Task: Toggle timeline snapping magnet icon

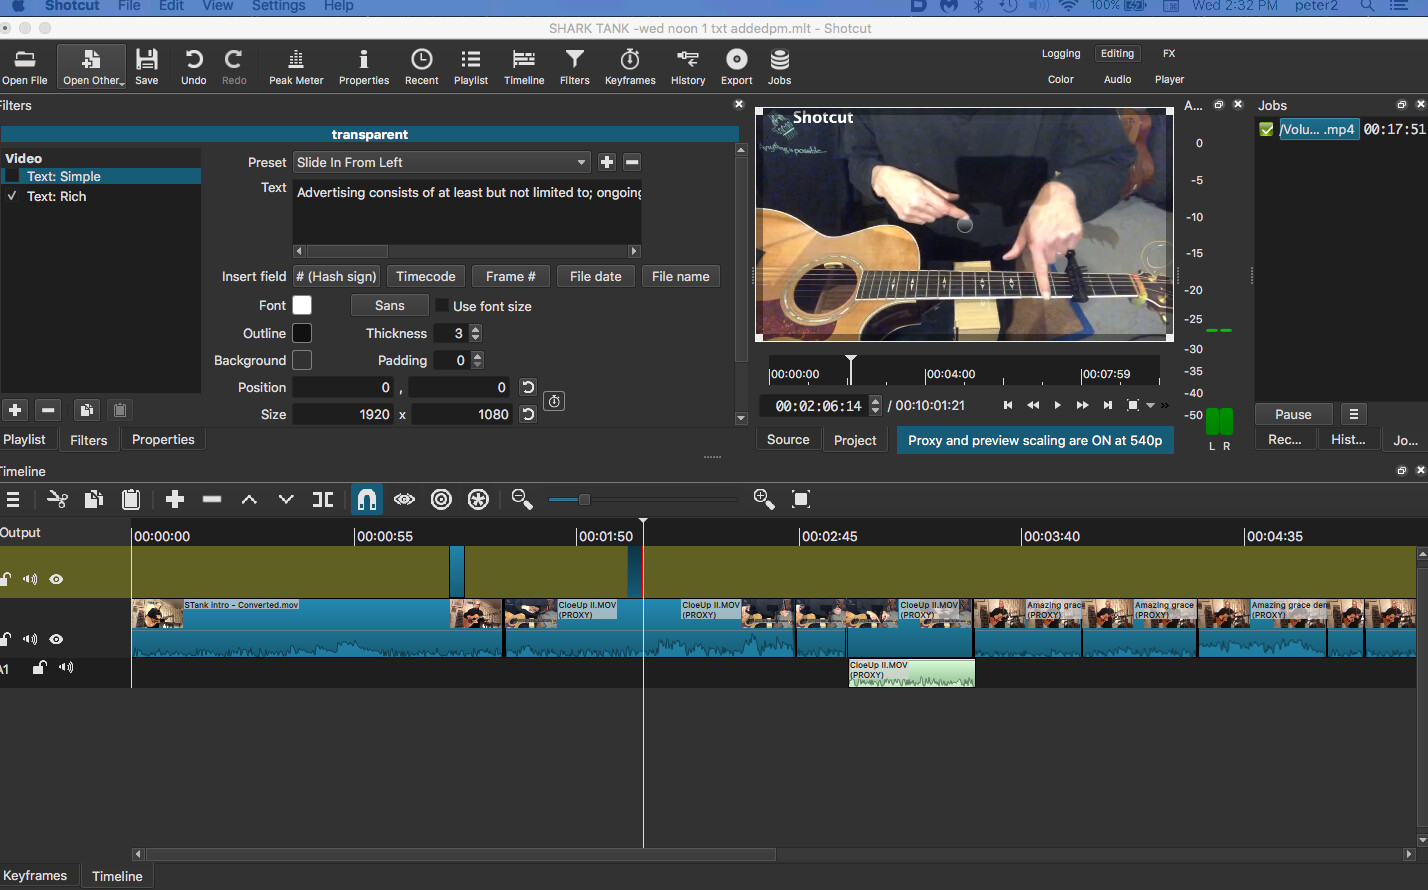Action: point(366,499)
